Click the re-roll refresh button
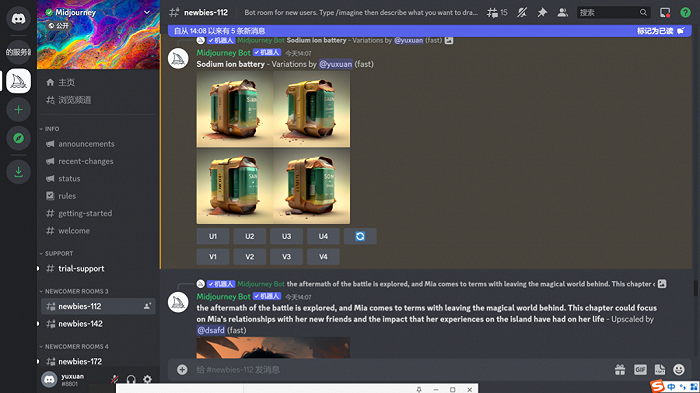The width and height of the screenshot is (700, 393). [x=360, y=236]
